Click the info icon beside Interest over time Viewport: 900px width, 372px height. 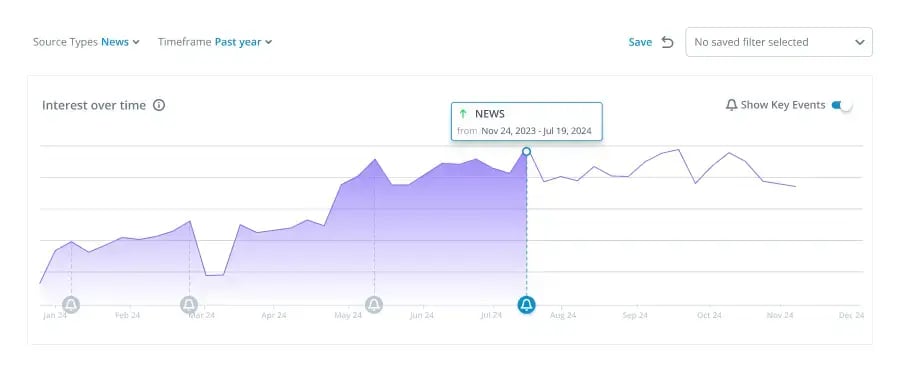click(159, 105)
